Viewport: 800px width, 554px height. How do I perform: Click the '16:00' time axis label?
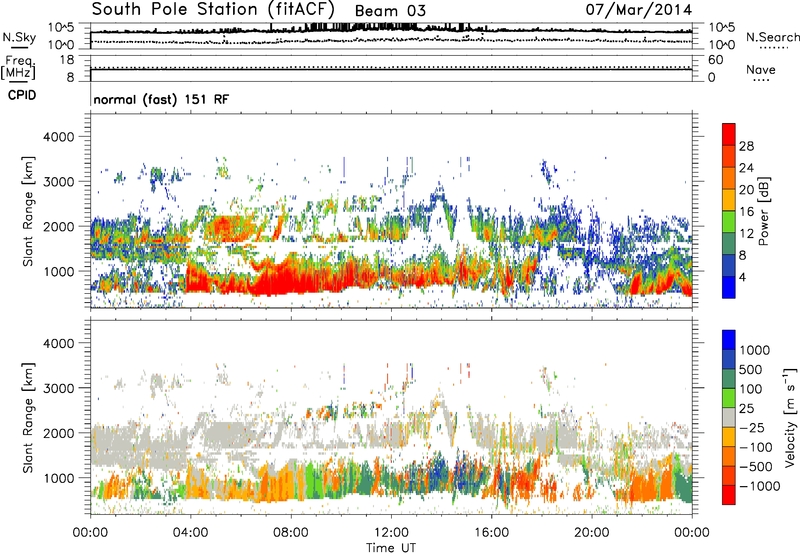[491, 533]
